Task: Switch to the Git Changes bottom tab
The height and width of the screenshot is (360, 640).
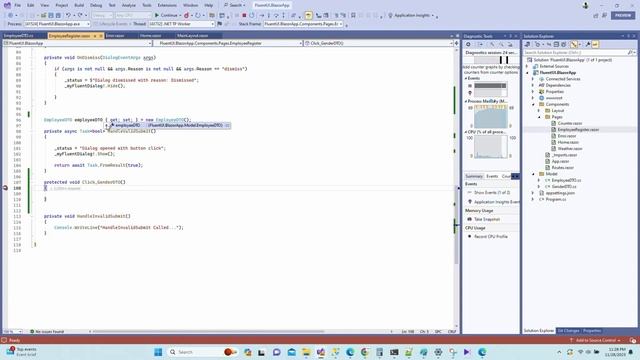Action: pyautogui.click(x=568, y=331)
